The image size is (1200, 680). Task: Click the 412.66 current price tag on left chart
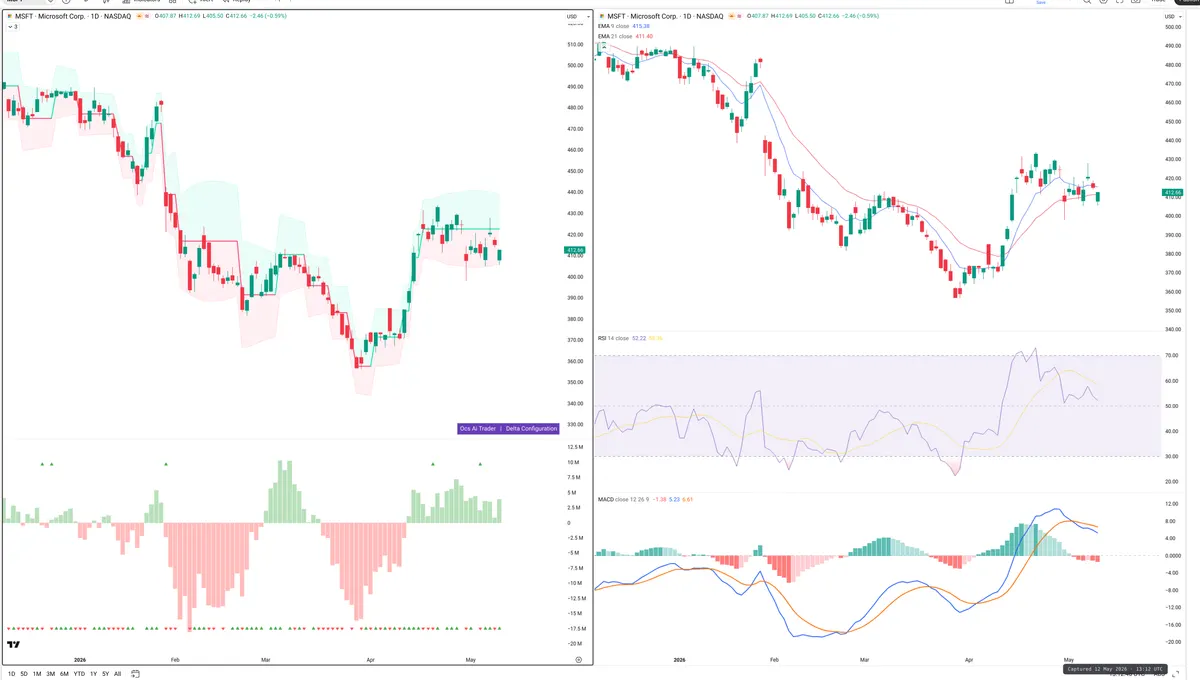[x=574, y=250]
